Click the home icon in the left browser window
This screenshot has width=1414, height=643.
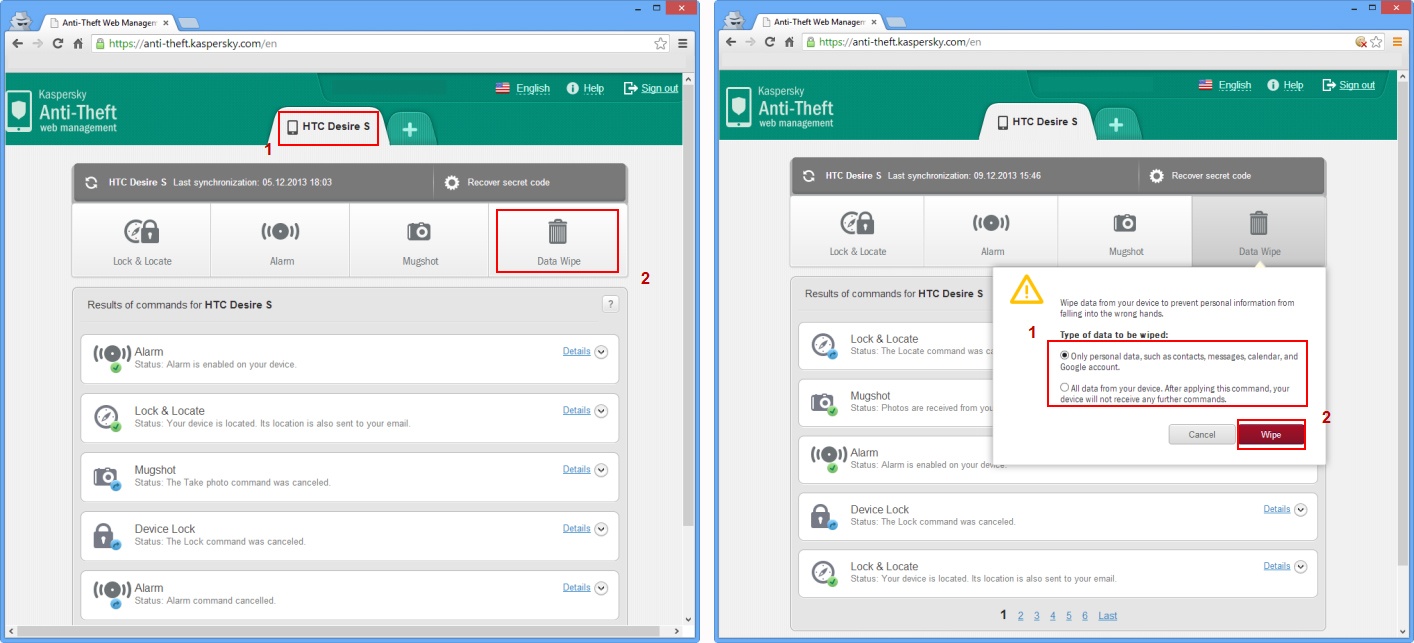pos(78,44)
